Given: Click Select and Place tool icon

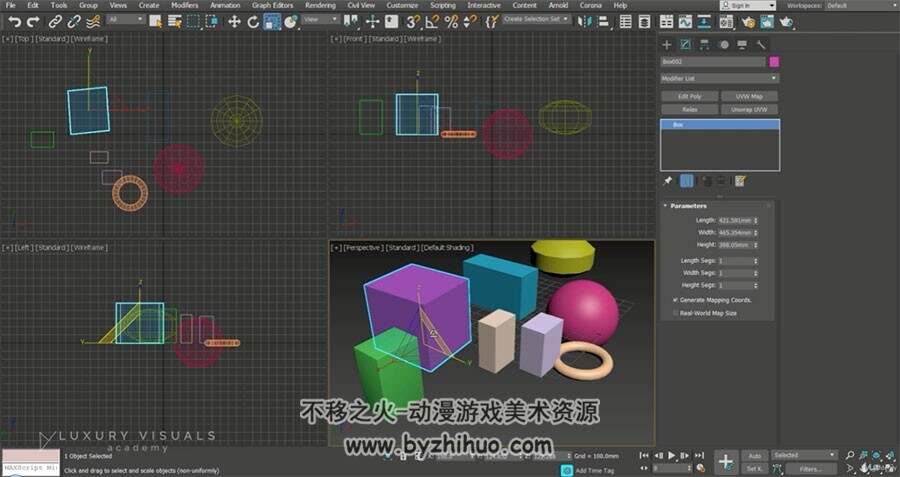Looking at the screenshot, I should point(291,22).
